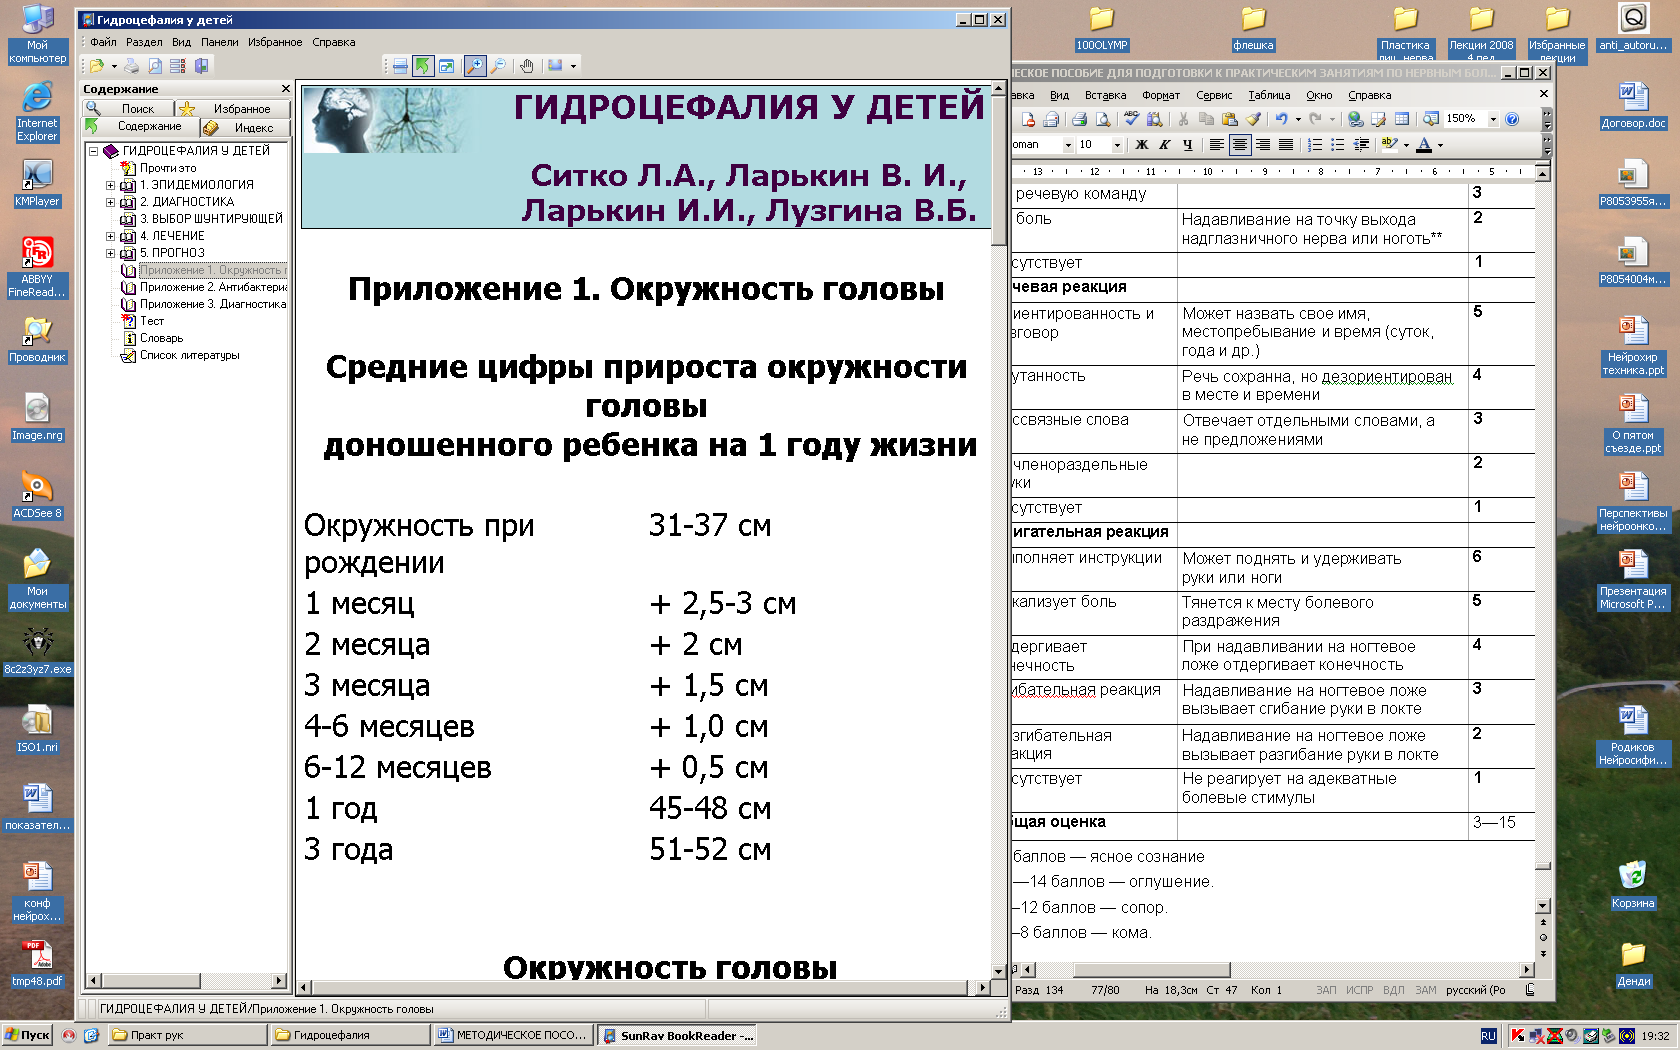Close the Содержание panel
Screen dimensions: 1680x1050
(x=286, y=89)
